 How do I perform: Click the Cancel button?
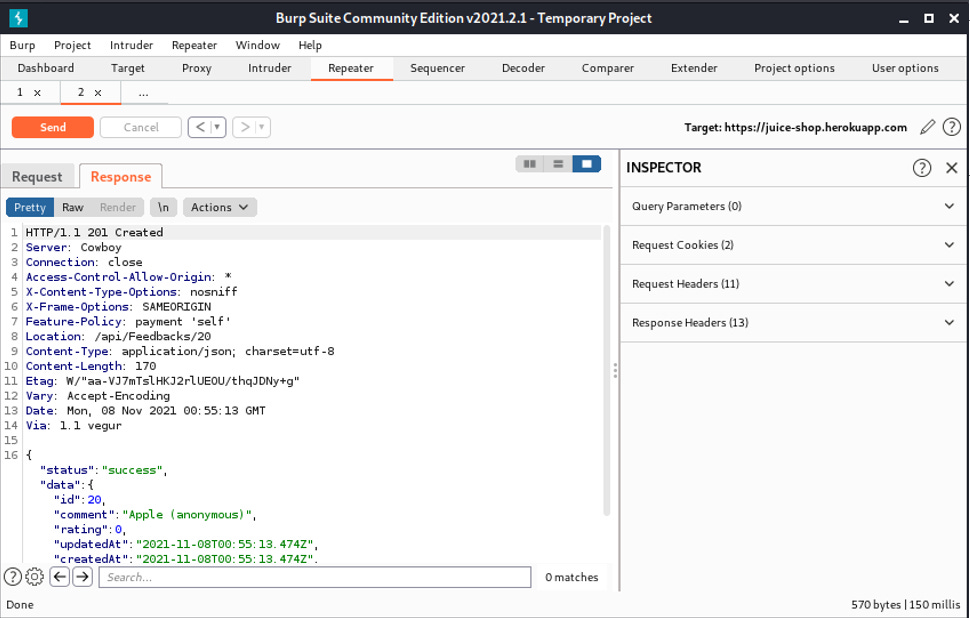pos(141,127)
